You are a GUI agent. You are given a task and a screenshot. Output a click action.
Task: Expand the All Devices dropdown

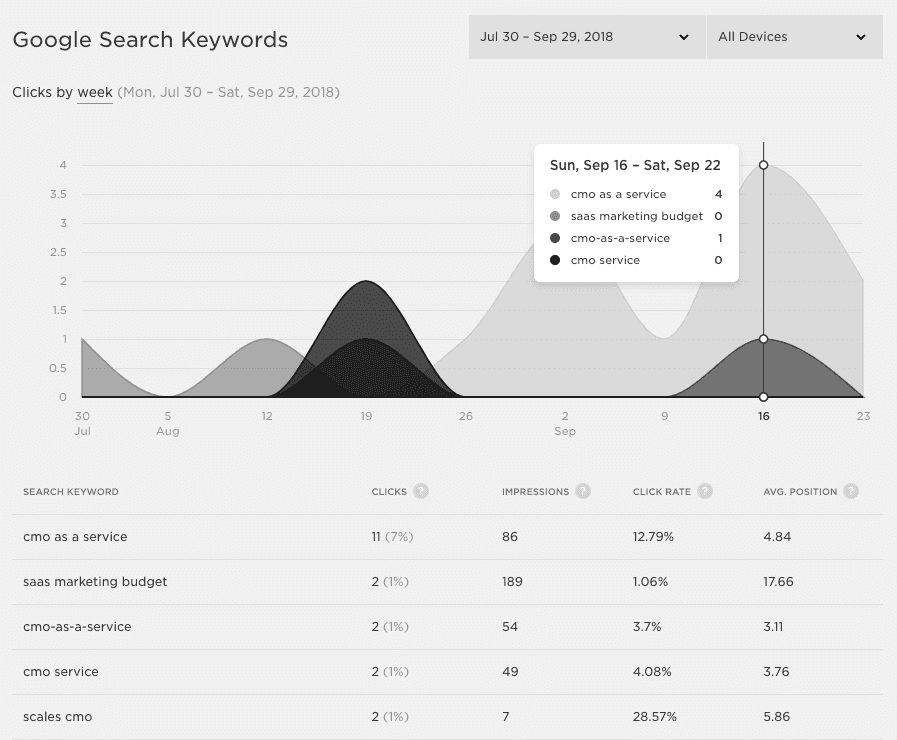pyautogui.click(x=793, y=37)
